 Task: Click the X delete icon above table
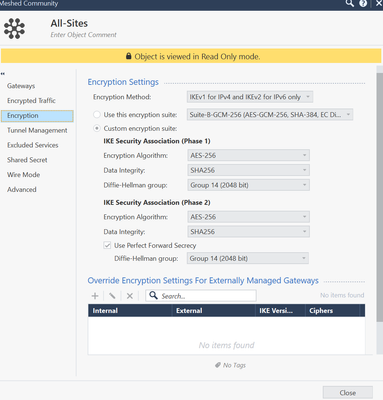coord(130,296)
